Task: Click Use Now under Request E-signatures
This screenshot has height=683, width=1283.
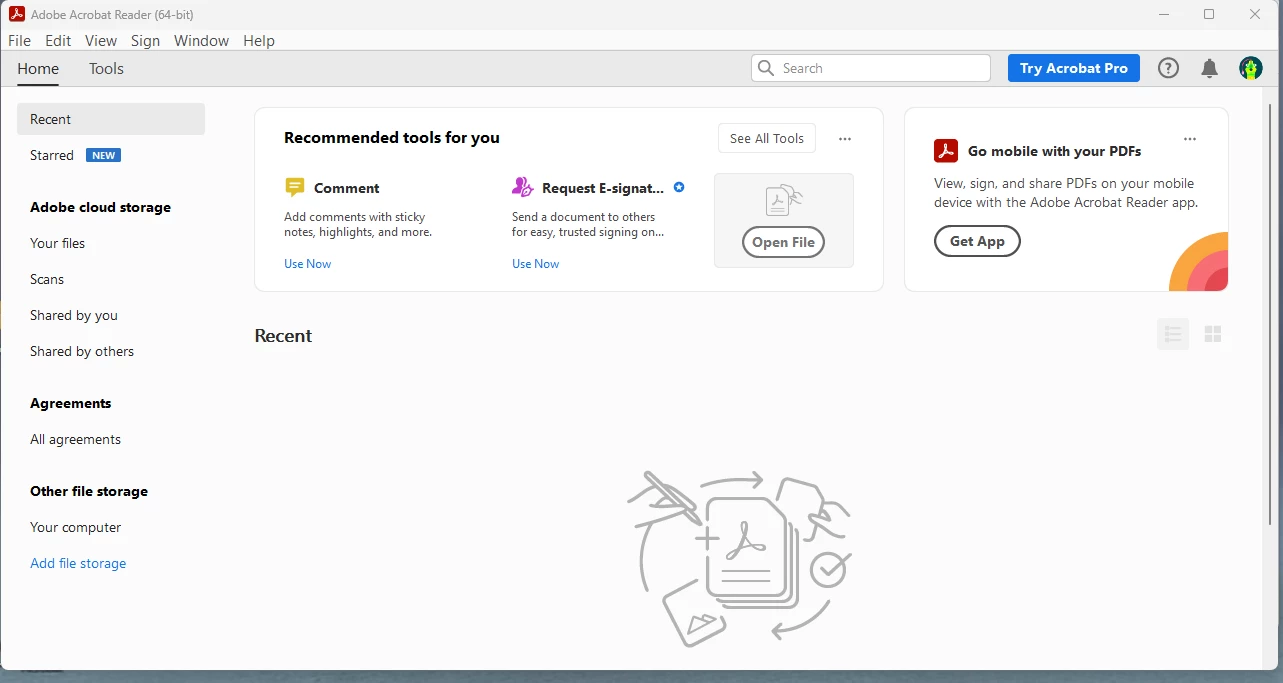Action: 535,264
